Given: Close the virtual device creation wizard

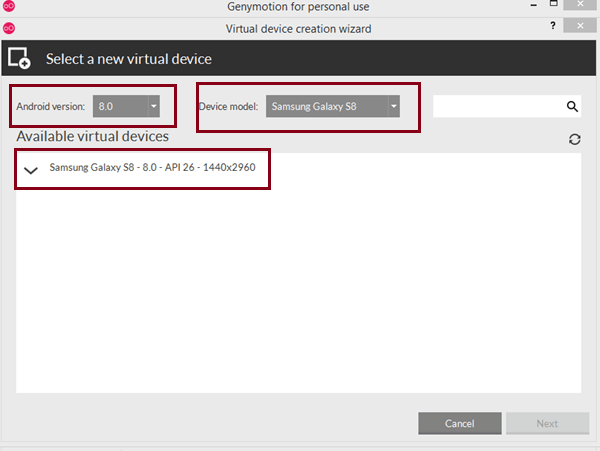Looking at the screenshot, I should pyautogui.click(x=580, y=27).
